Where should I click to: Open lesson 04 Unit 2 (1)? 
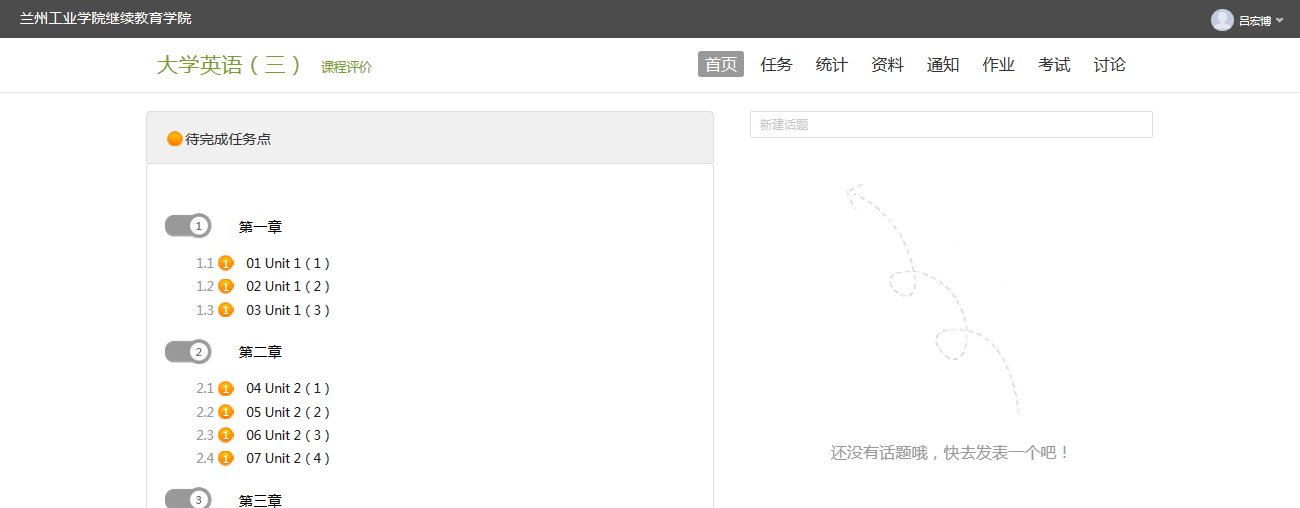click(288, 389)
